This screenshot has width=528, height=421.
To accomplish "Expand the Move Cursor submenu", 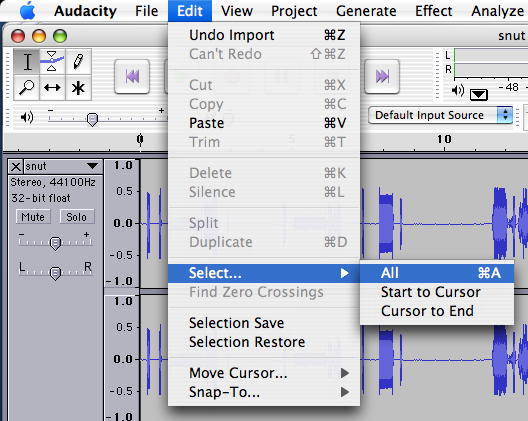I will click(264, 373).
